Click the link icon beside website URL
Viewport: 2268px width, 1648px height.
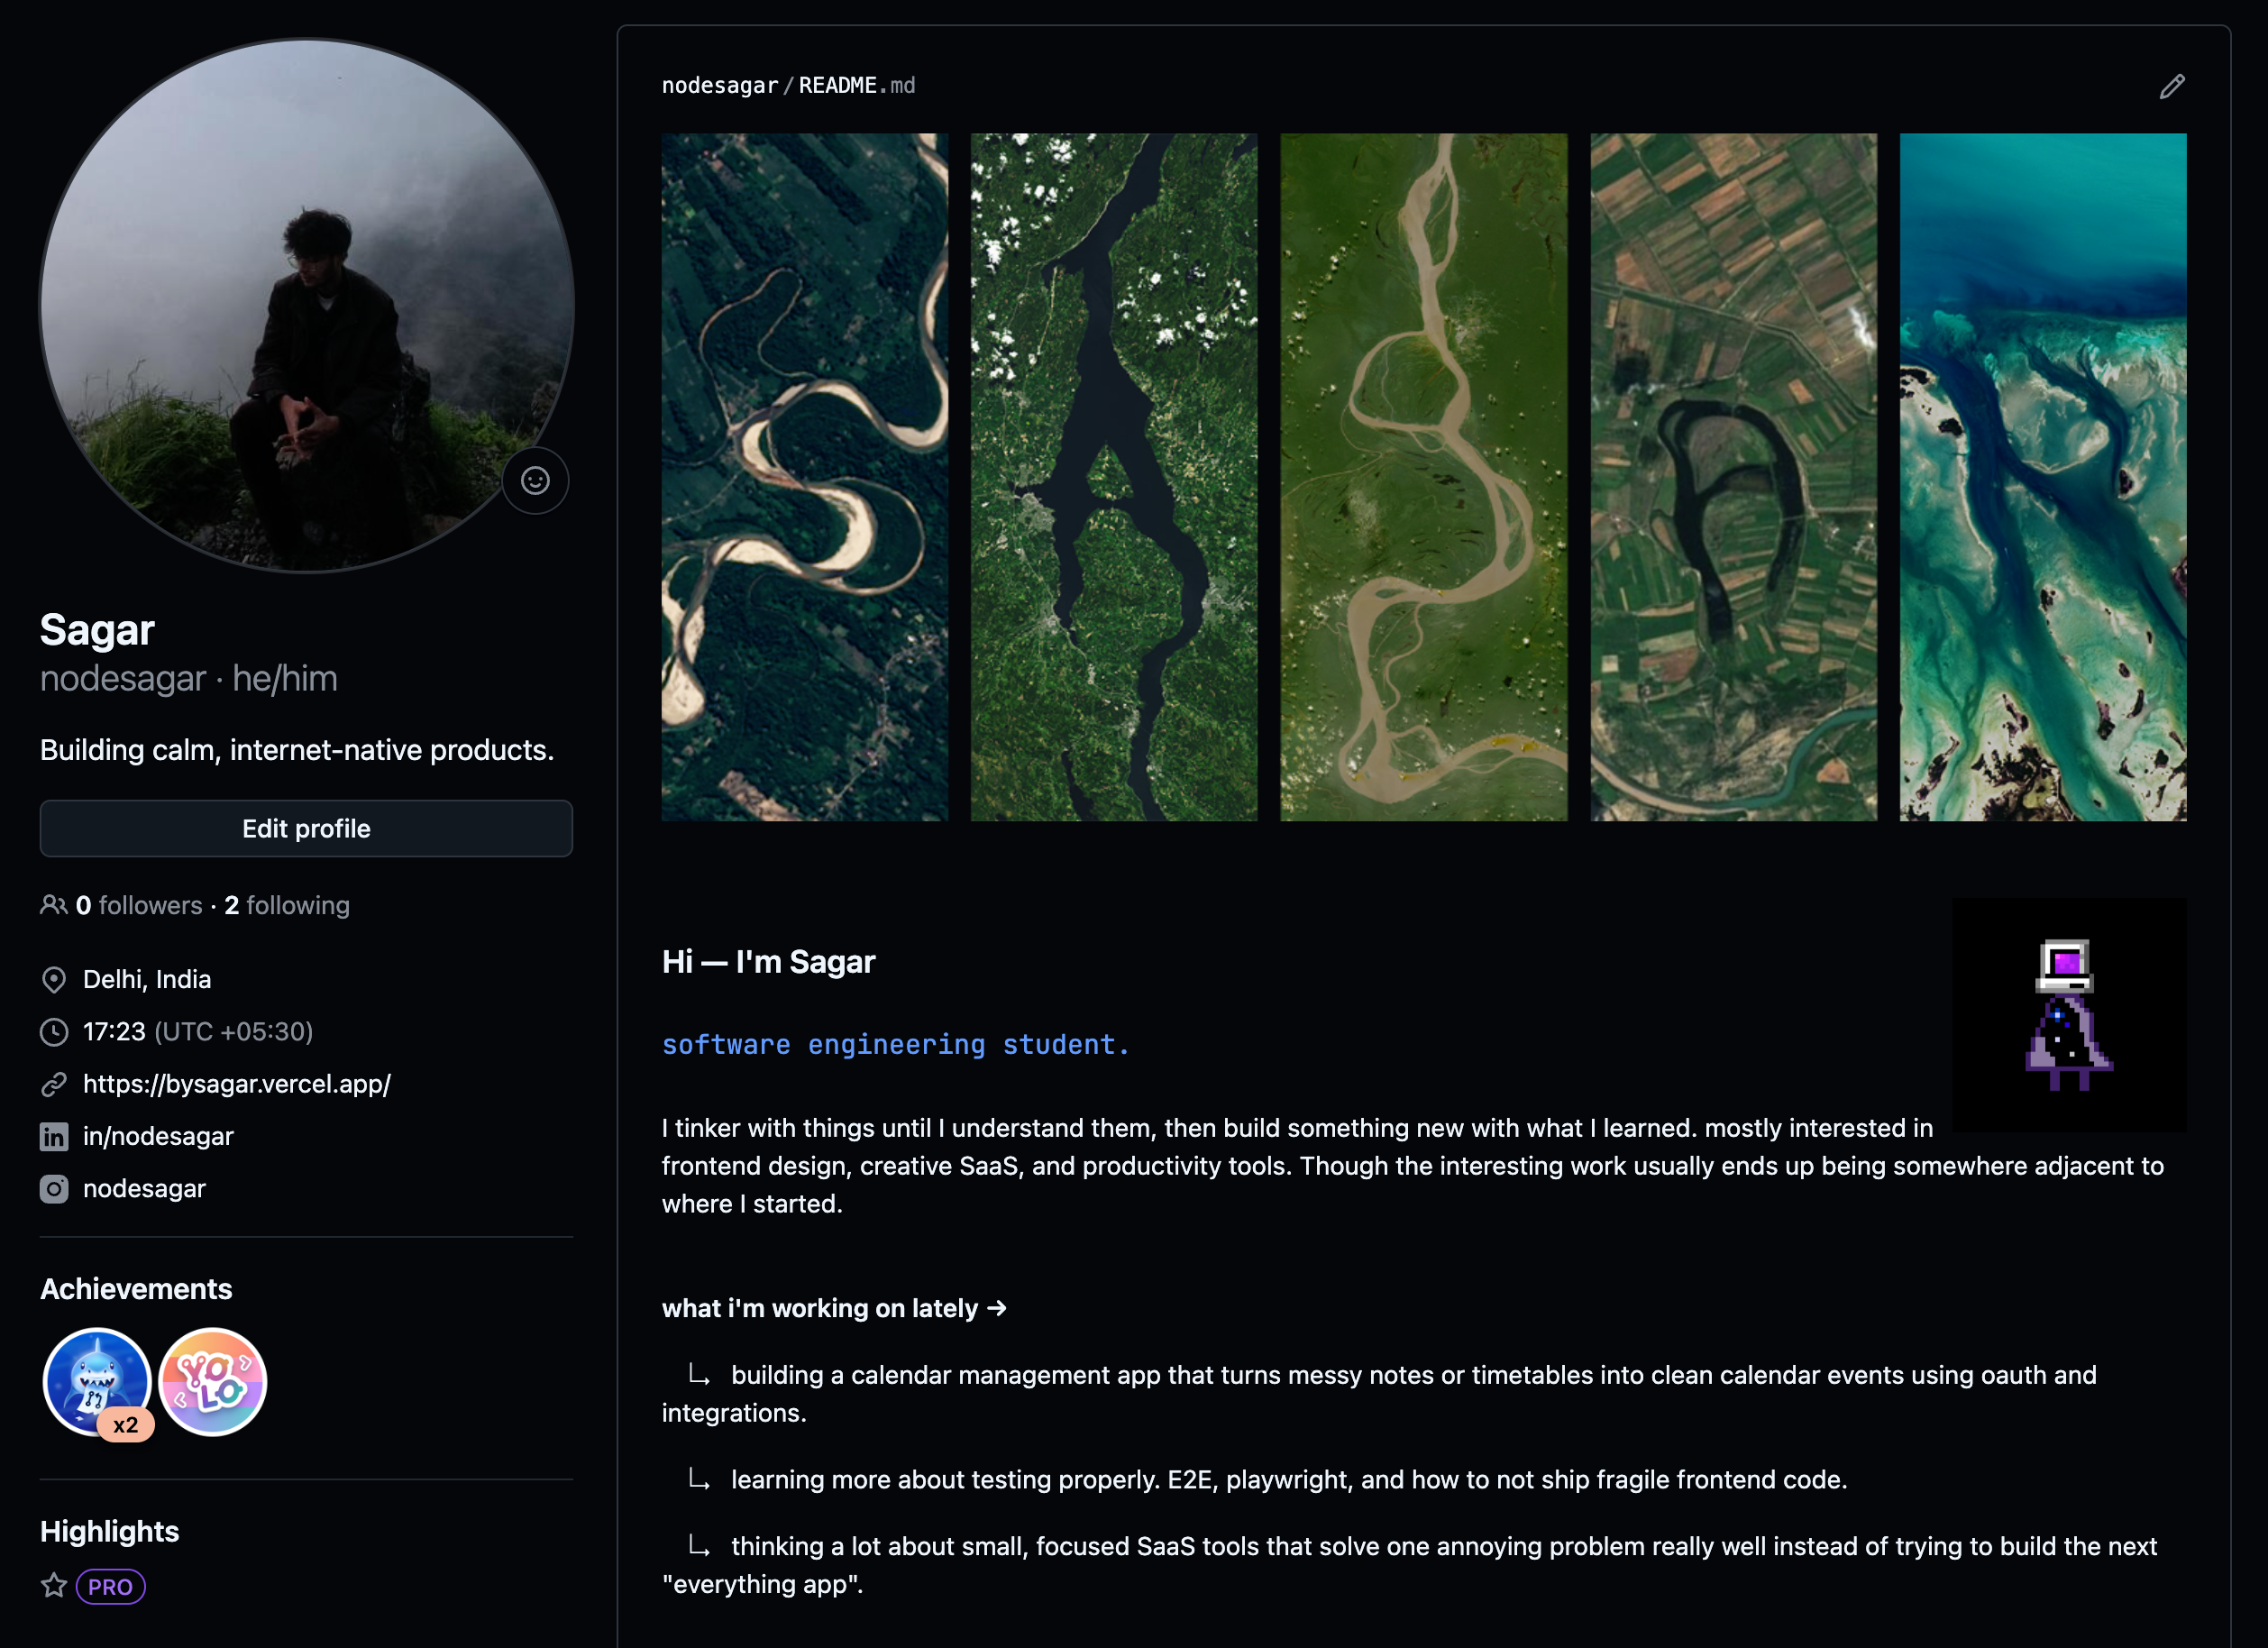coord(54,1084)
